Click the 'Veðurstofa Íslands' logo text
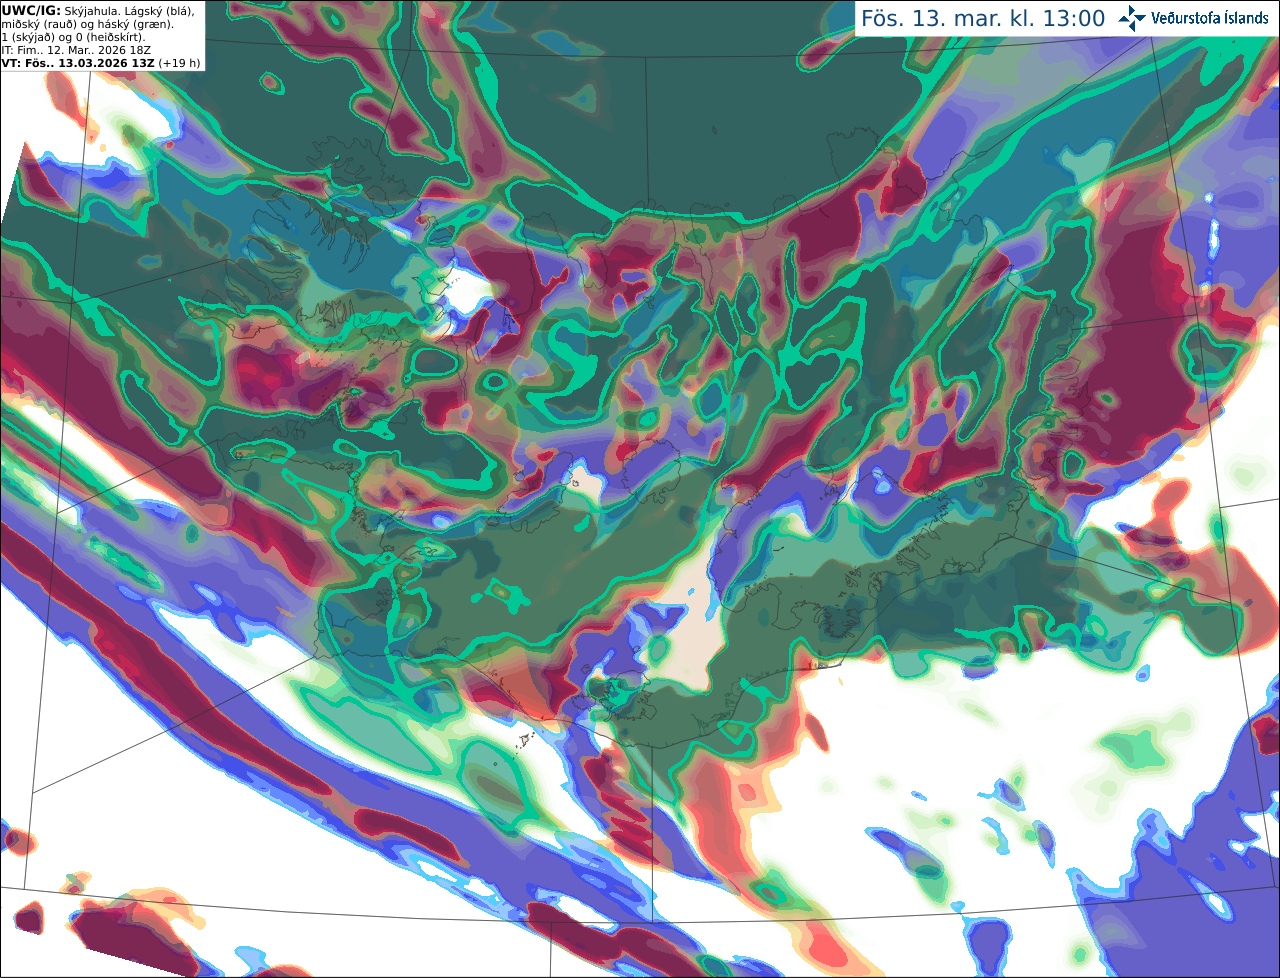This screenshot has width=1280, height=978. (1210, 18)
